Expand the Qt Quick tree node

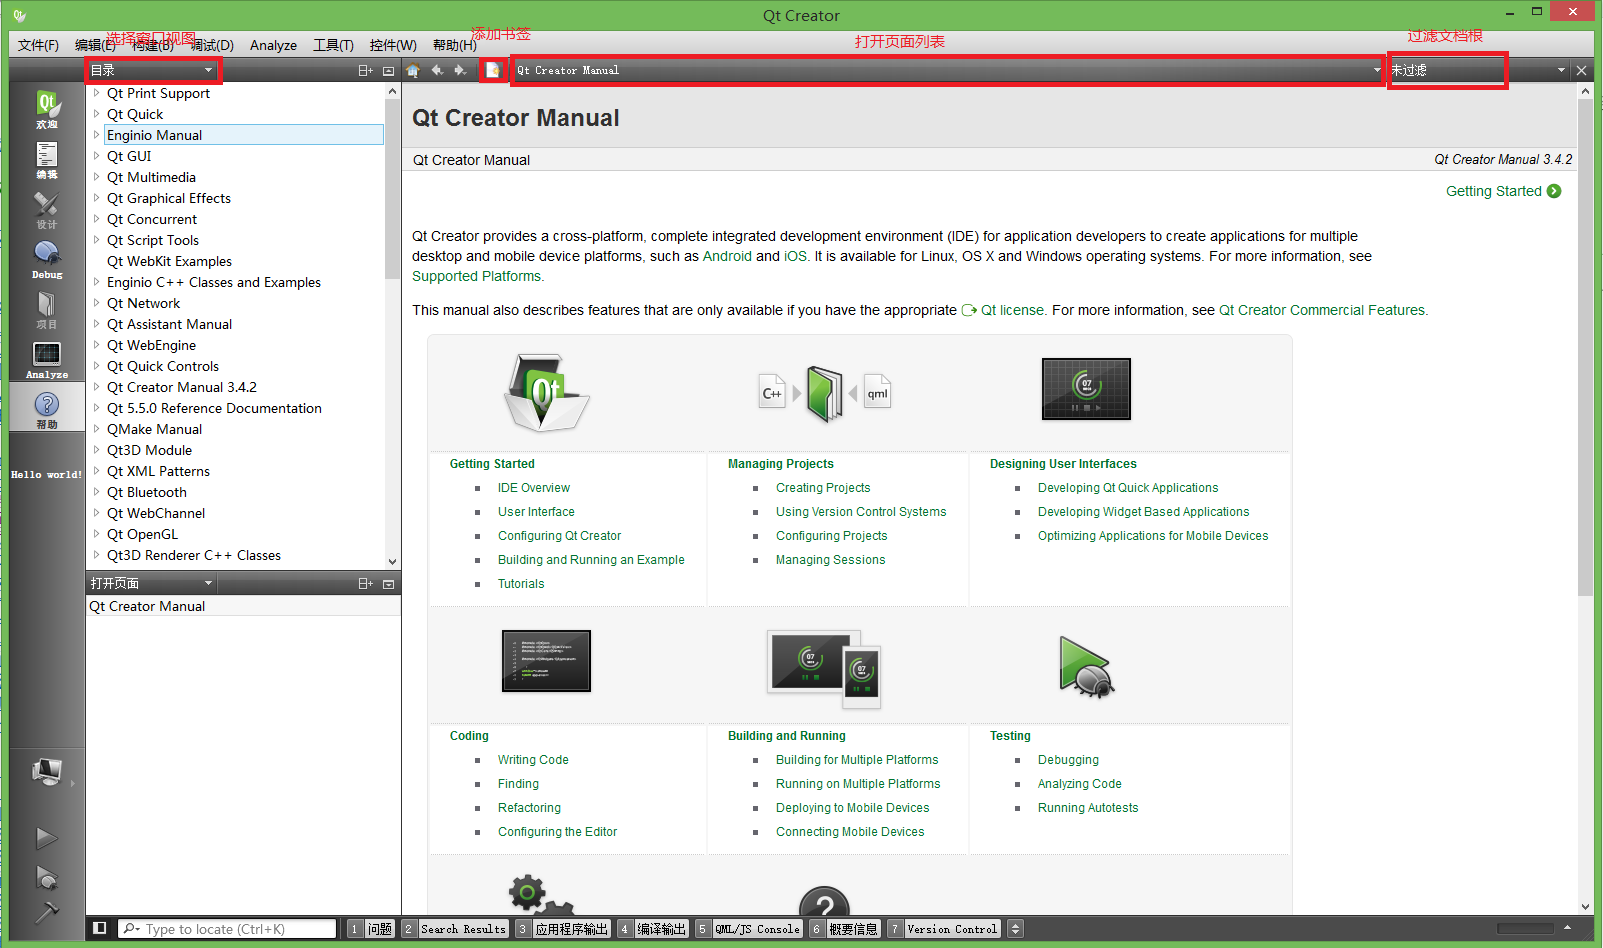(96, 114)
